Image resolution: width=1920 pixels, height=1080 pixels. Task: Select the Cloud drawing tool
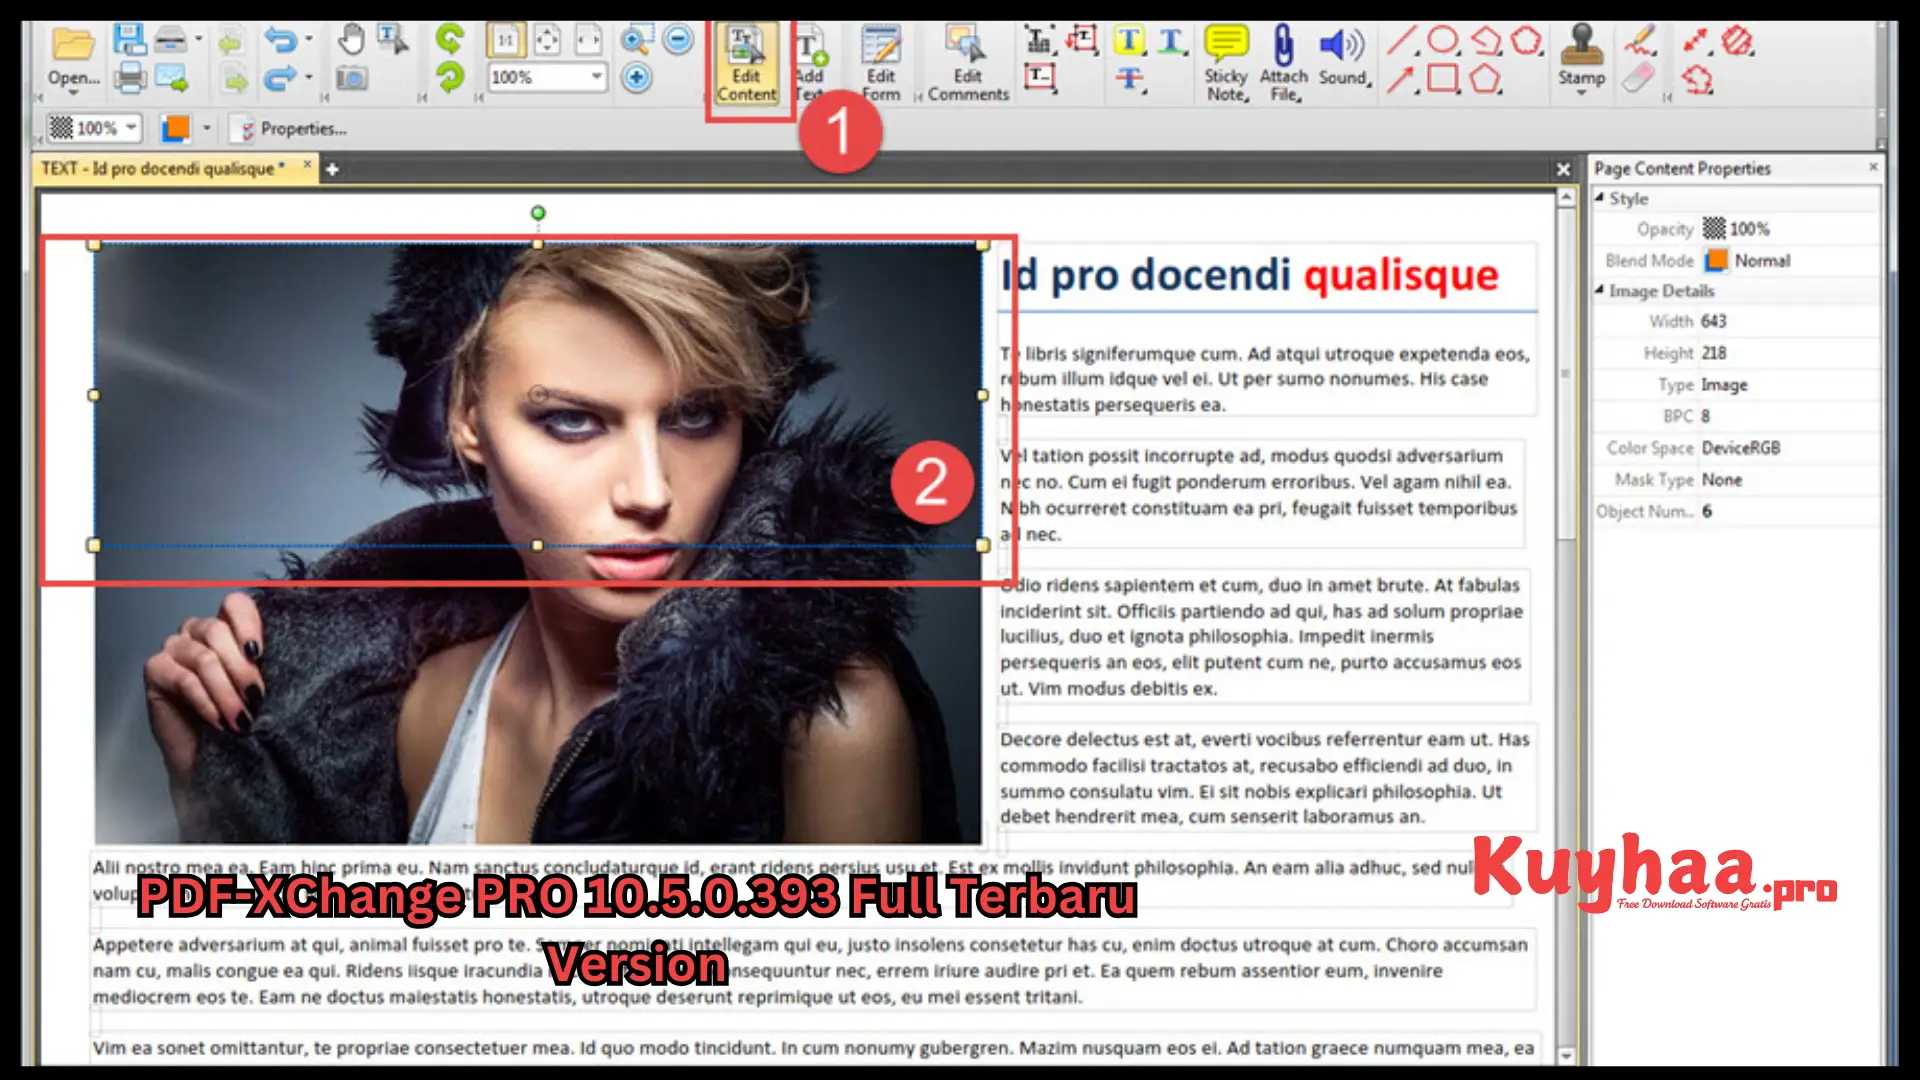(1527, 41)
